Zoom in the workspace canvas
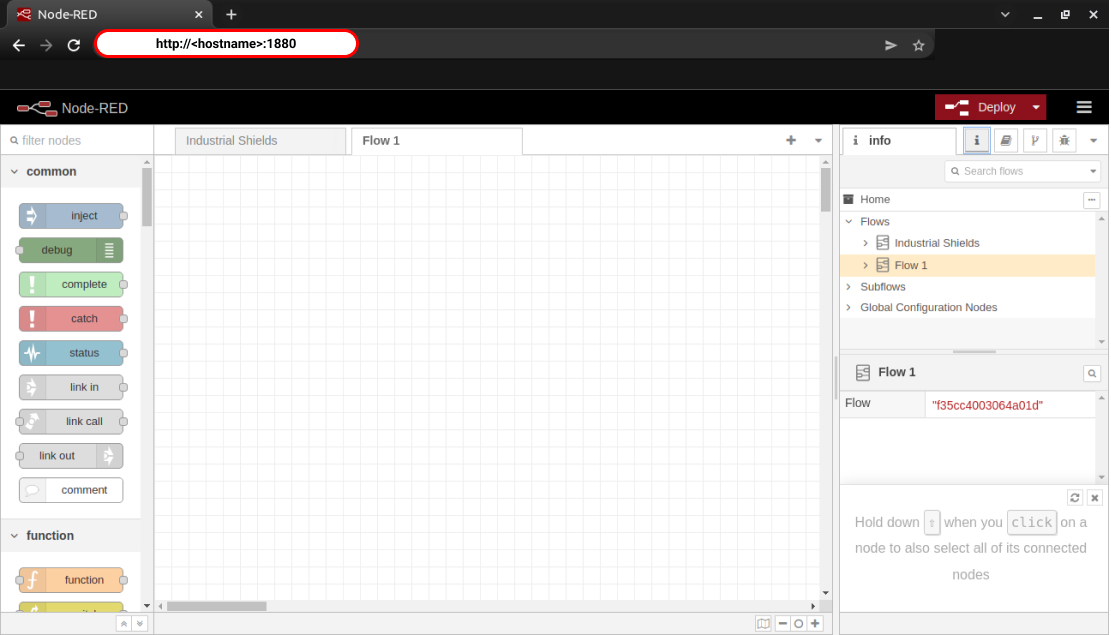 [815, 624]
